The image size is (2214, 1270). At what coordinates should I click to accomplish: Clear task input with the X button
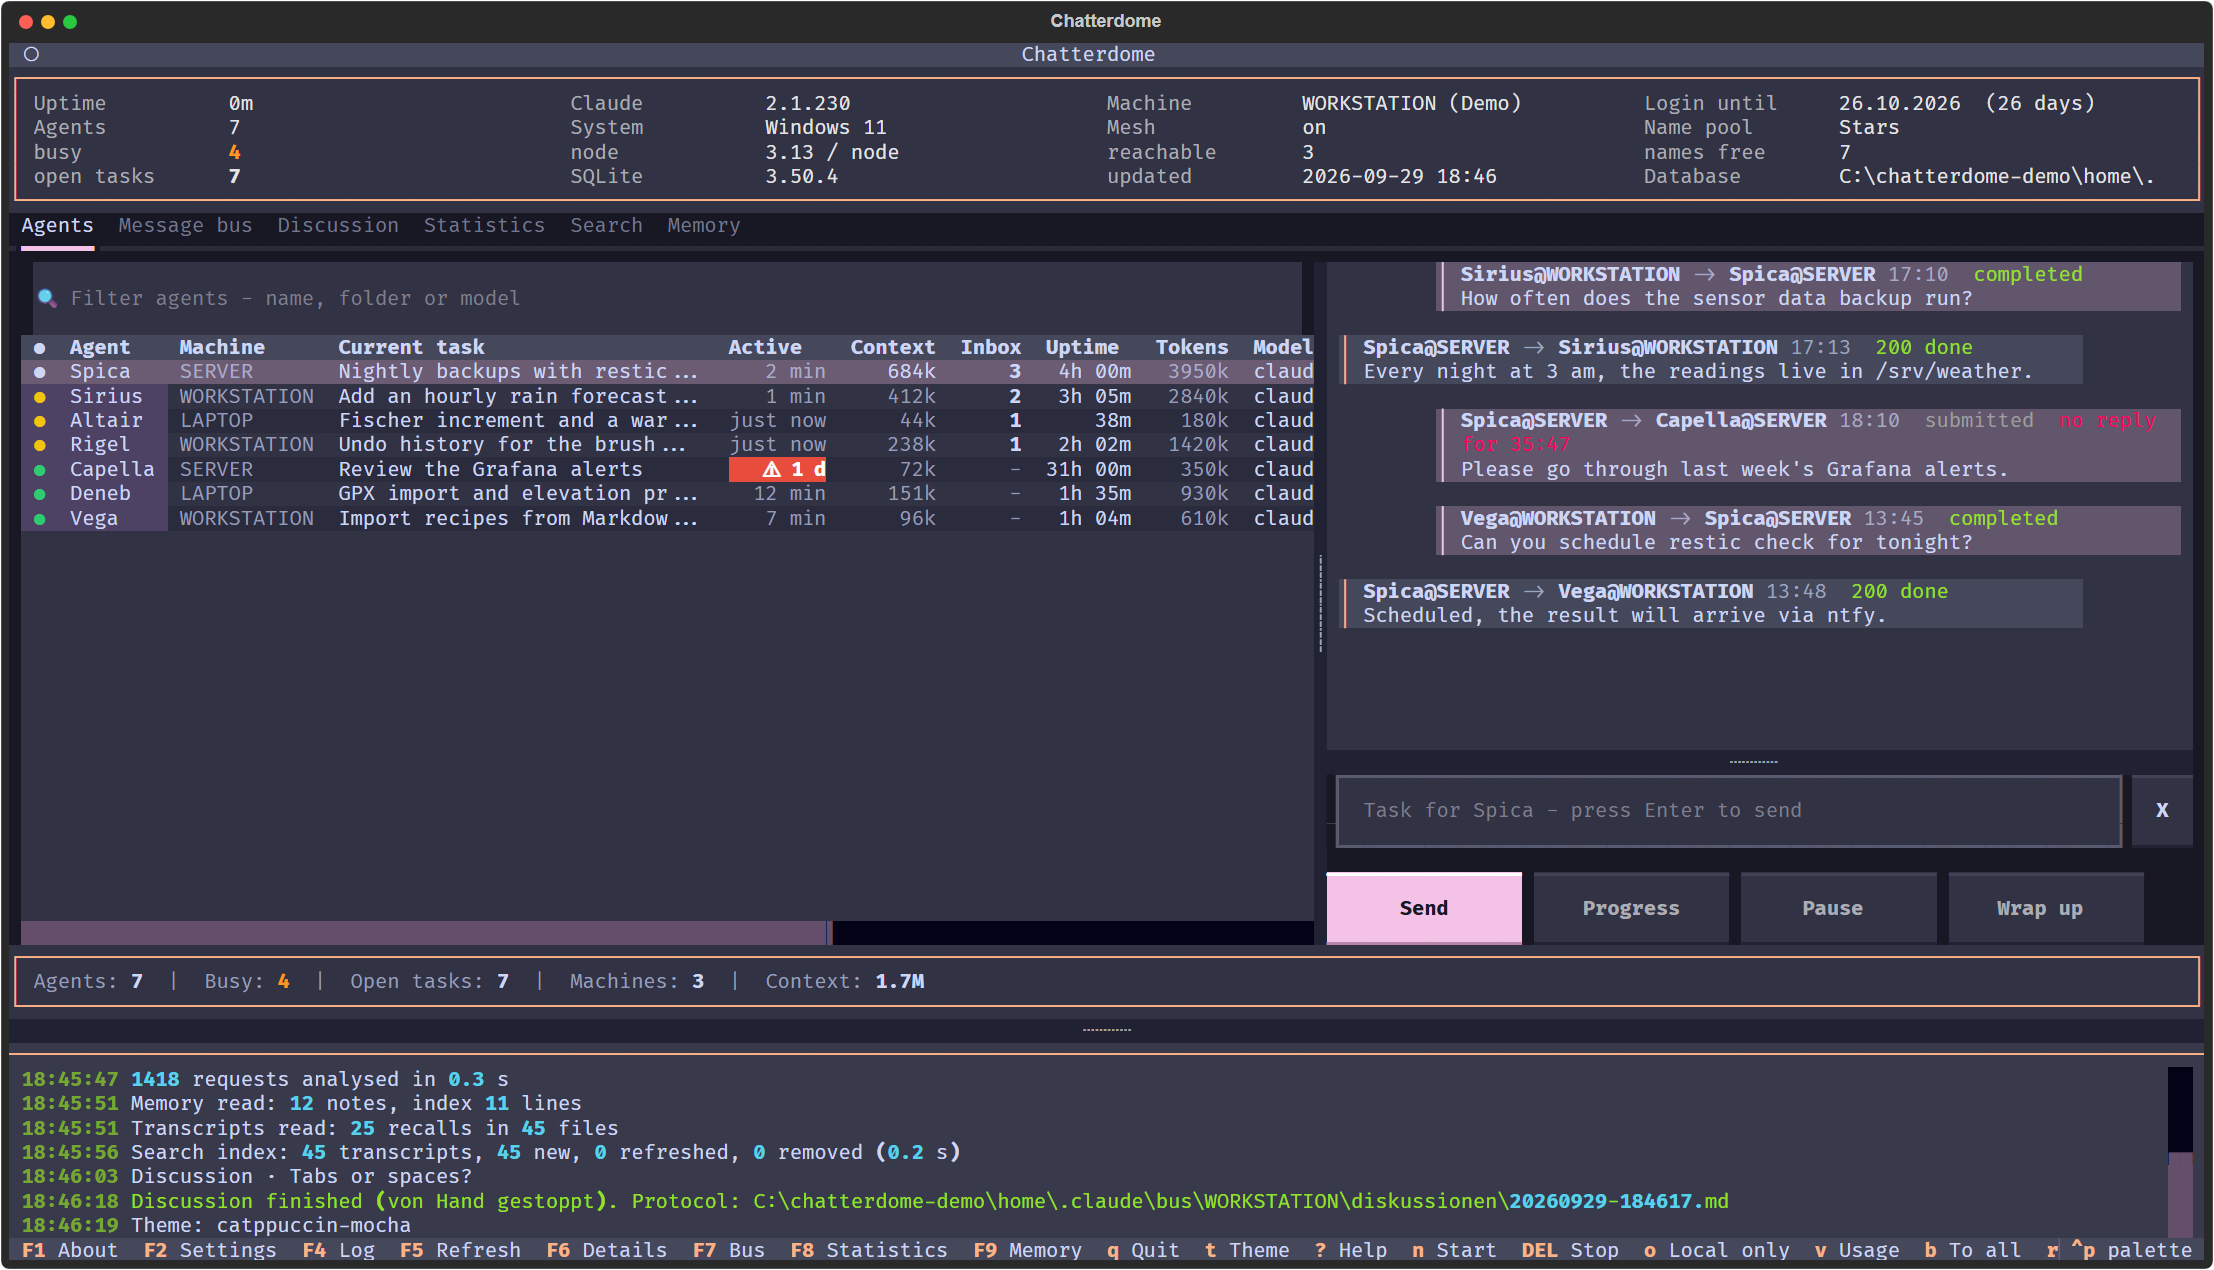(2162, 811)
